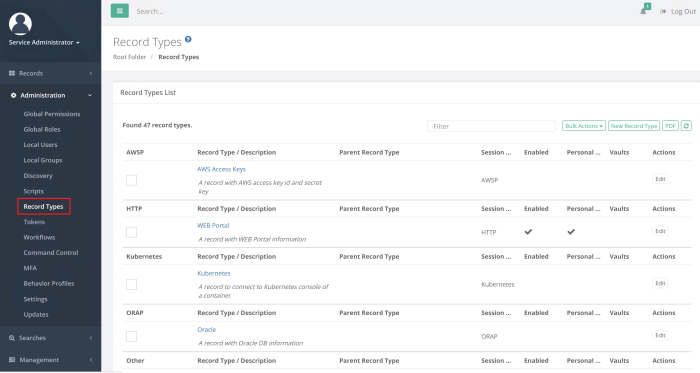Click the Searches magnifier icon
The width and height of the screenshot is (700, 373).
pyautogui.click(x=12, y=338)
